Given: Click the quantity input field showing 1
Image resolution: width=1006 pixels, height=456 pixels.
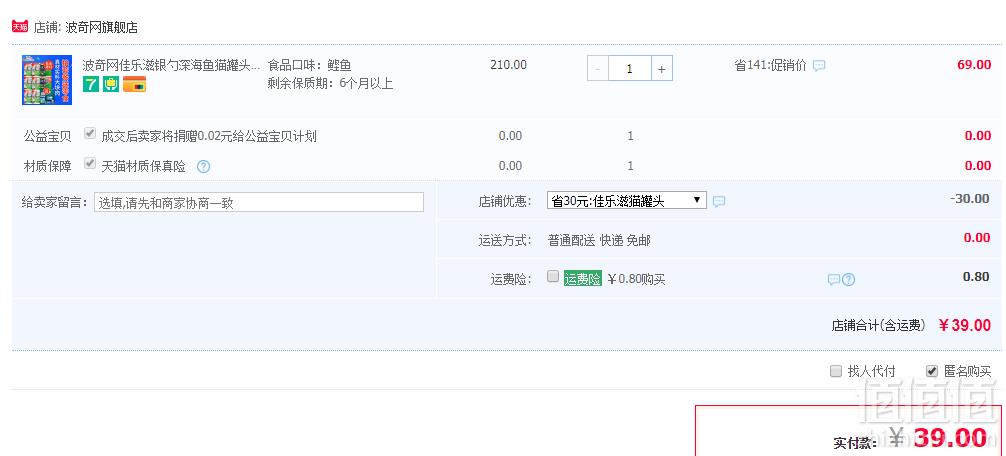Looking at the screenshot, I should (x=630, y=68).
